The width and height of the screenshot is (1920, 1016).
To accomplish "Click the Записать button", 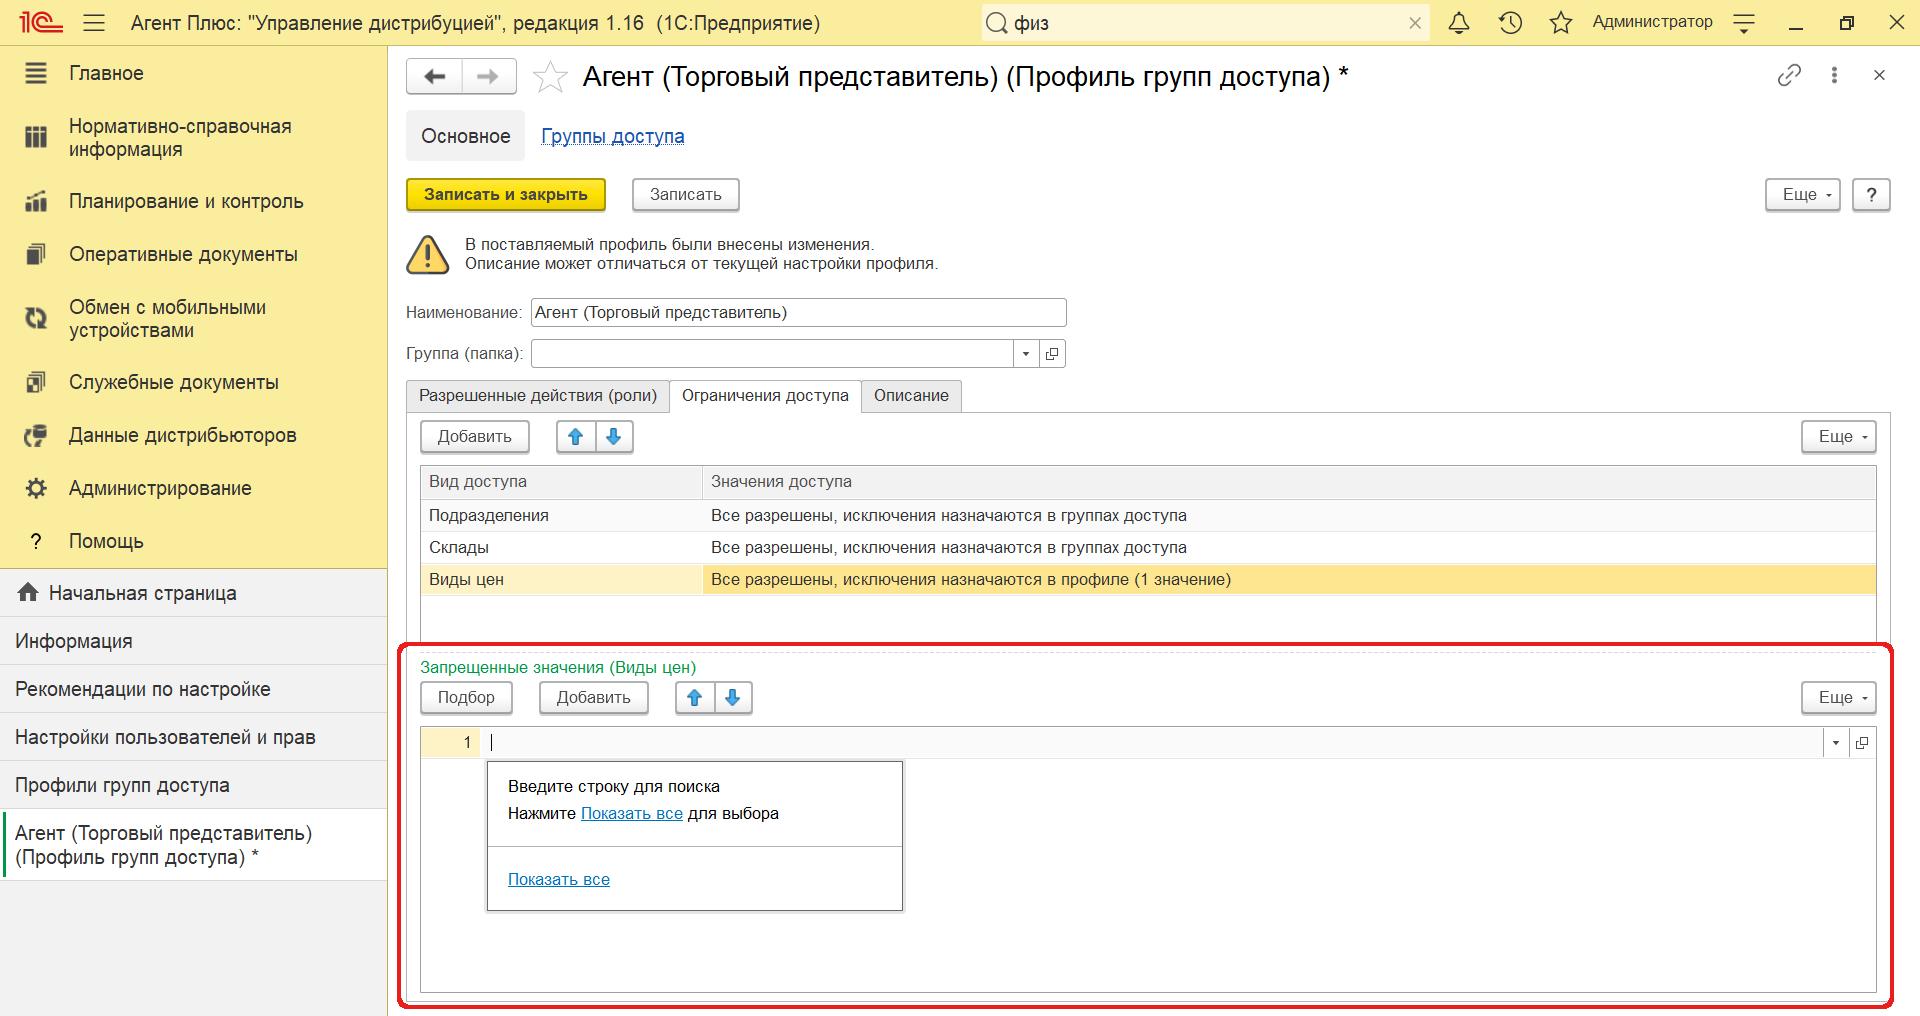I will pyautogui.click(x=686, y=194).
